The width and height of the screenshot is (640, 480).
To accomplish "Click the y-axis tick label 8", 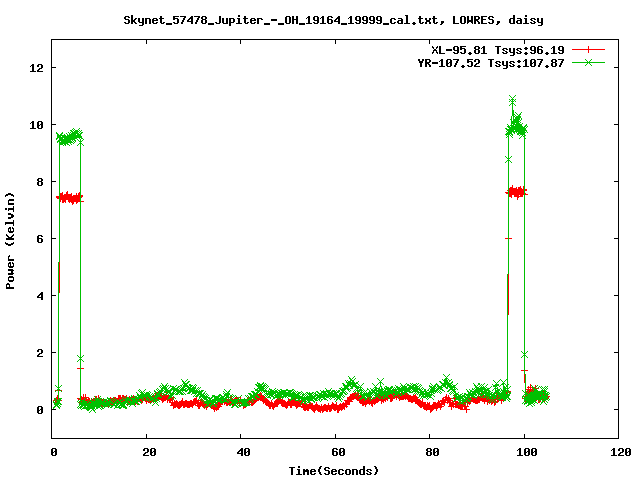I will [40, 182].
